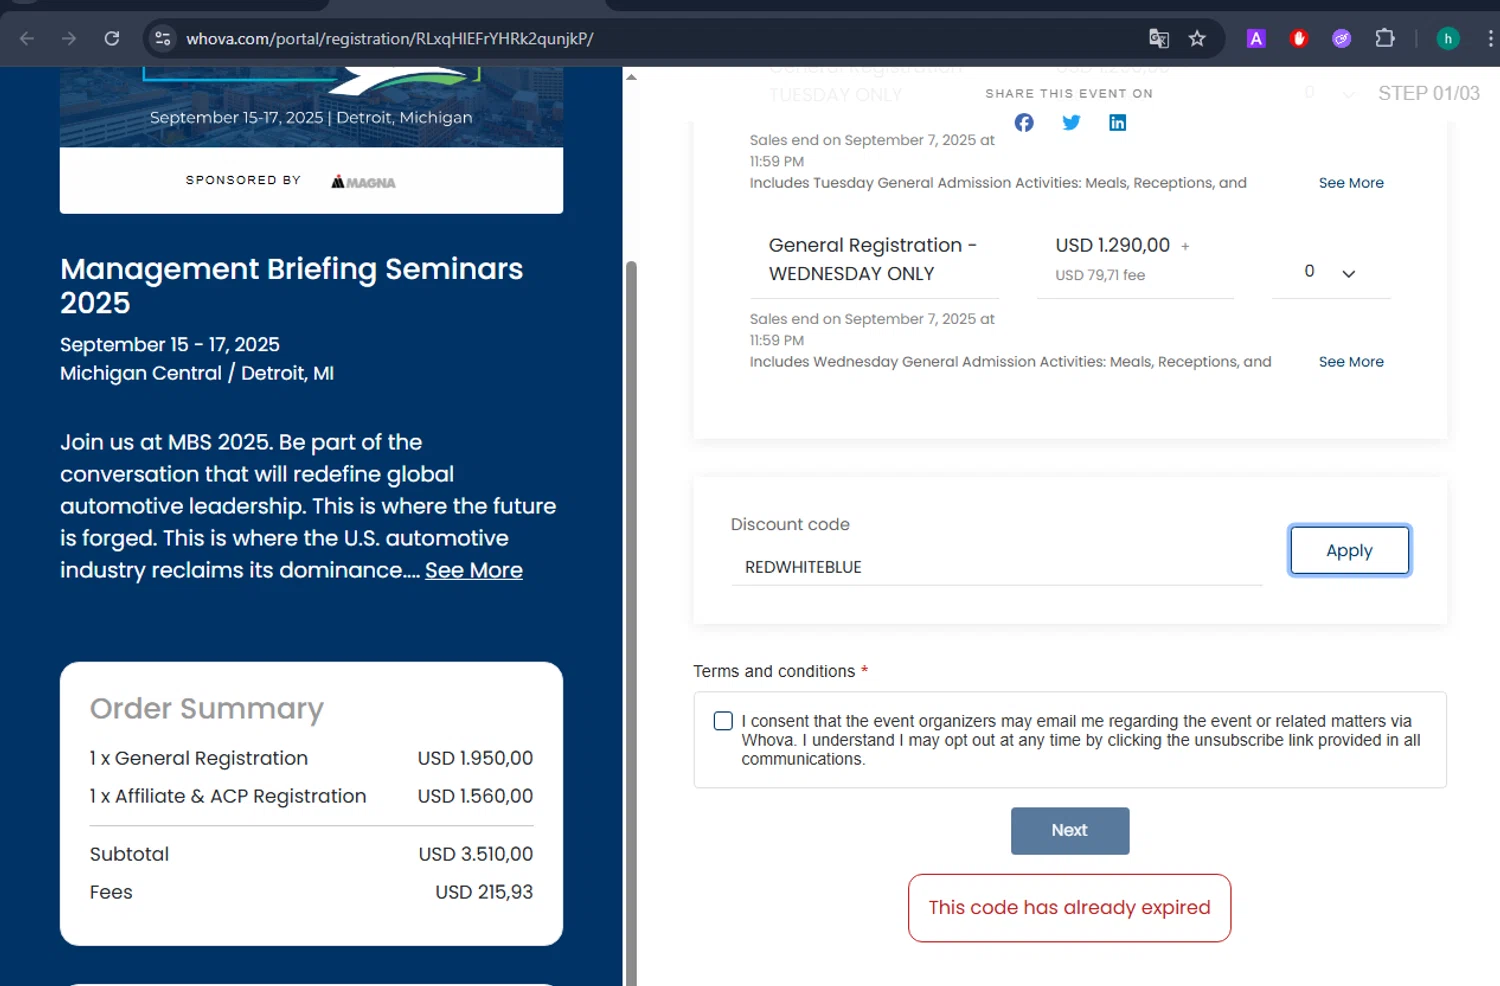
Task: Click the discount code input field
Action: point(997,567)
